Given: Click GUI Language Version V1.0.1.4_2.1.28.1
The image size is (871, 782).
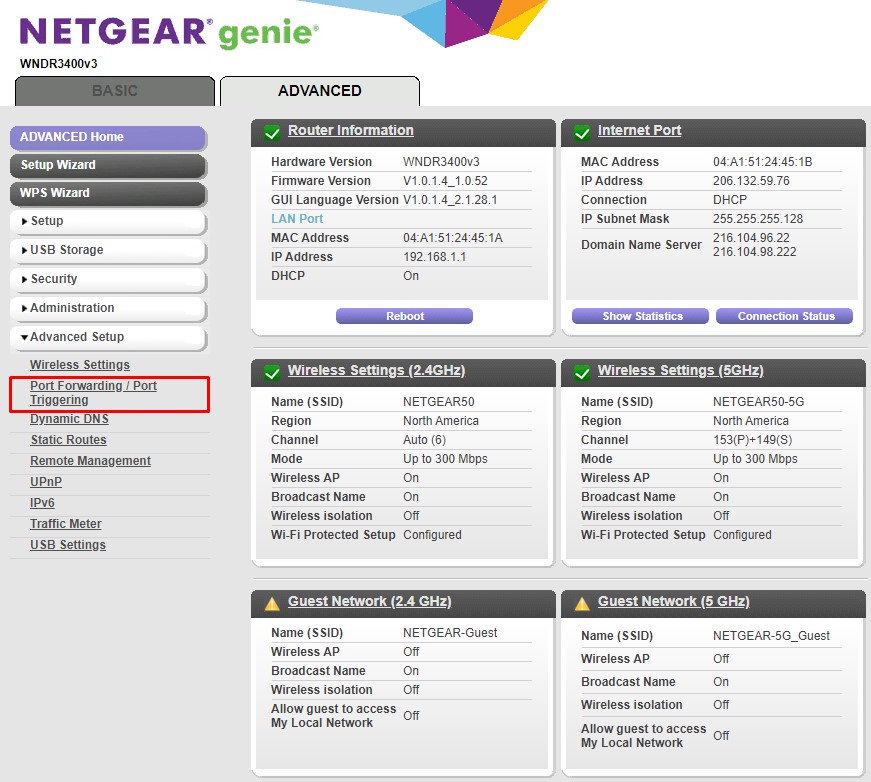Looking at the screenshot, I should [450, 200].
